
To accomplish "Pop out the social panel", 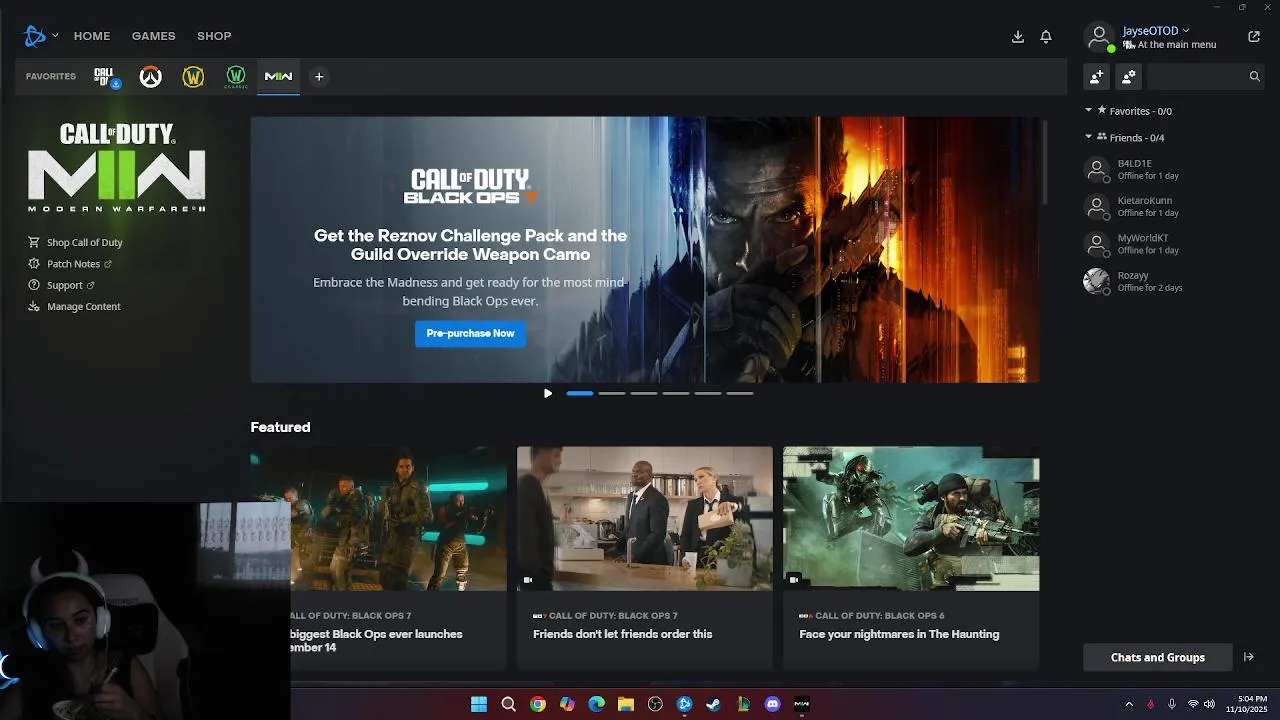I will 1254,37.
